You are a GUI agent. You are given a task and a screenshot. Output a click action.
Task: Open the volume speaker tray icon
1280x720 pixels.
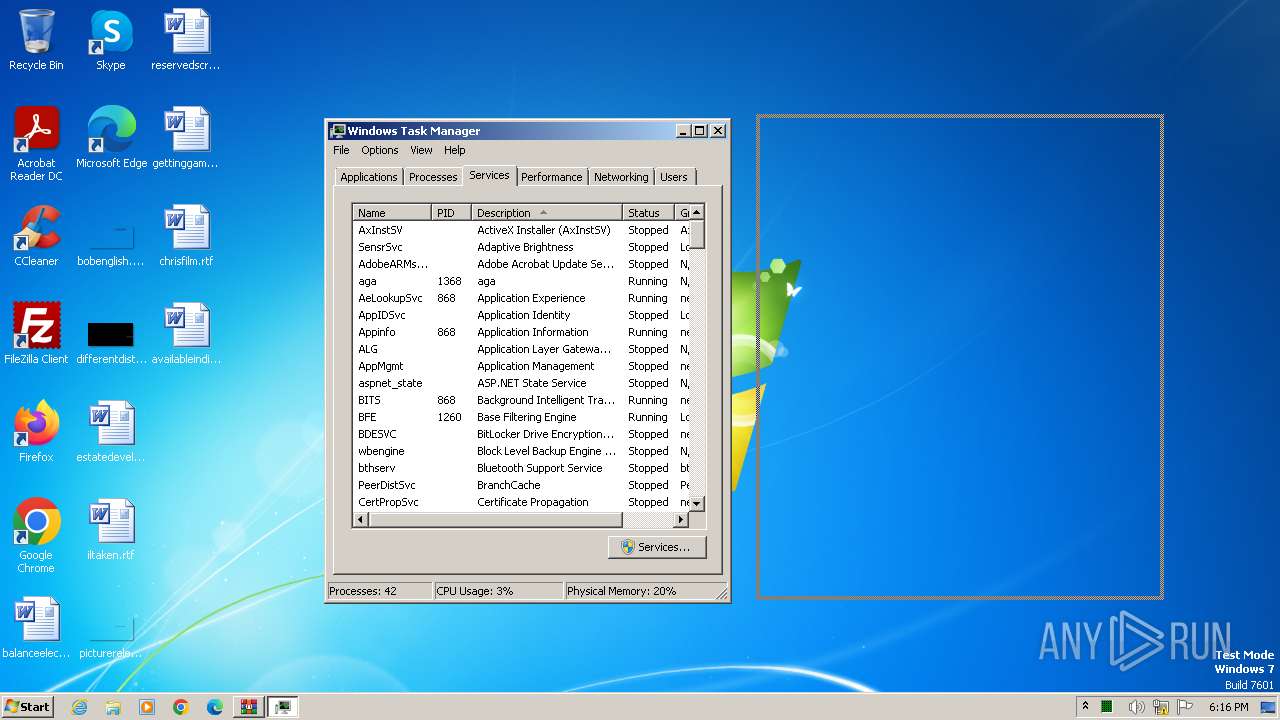[1136, 707]
